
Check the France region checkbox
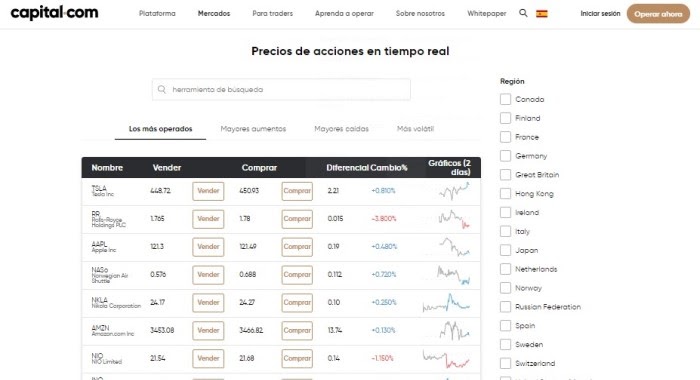pos(505,137)
